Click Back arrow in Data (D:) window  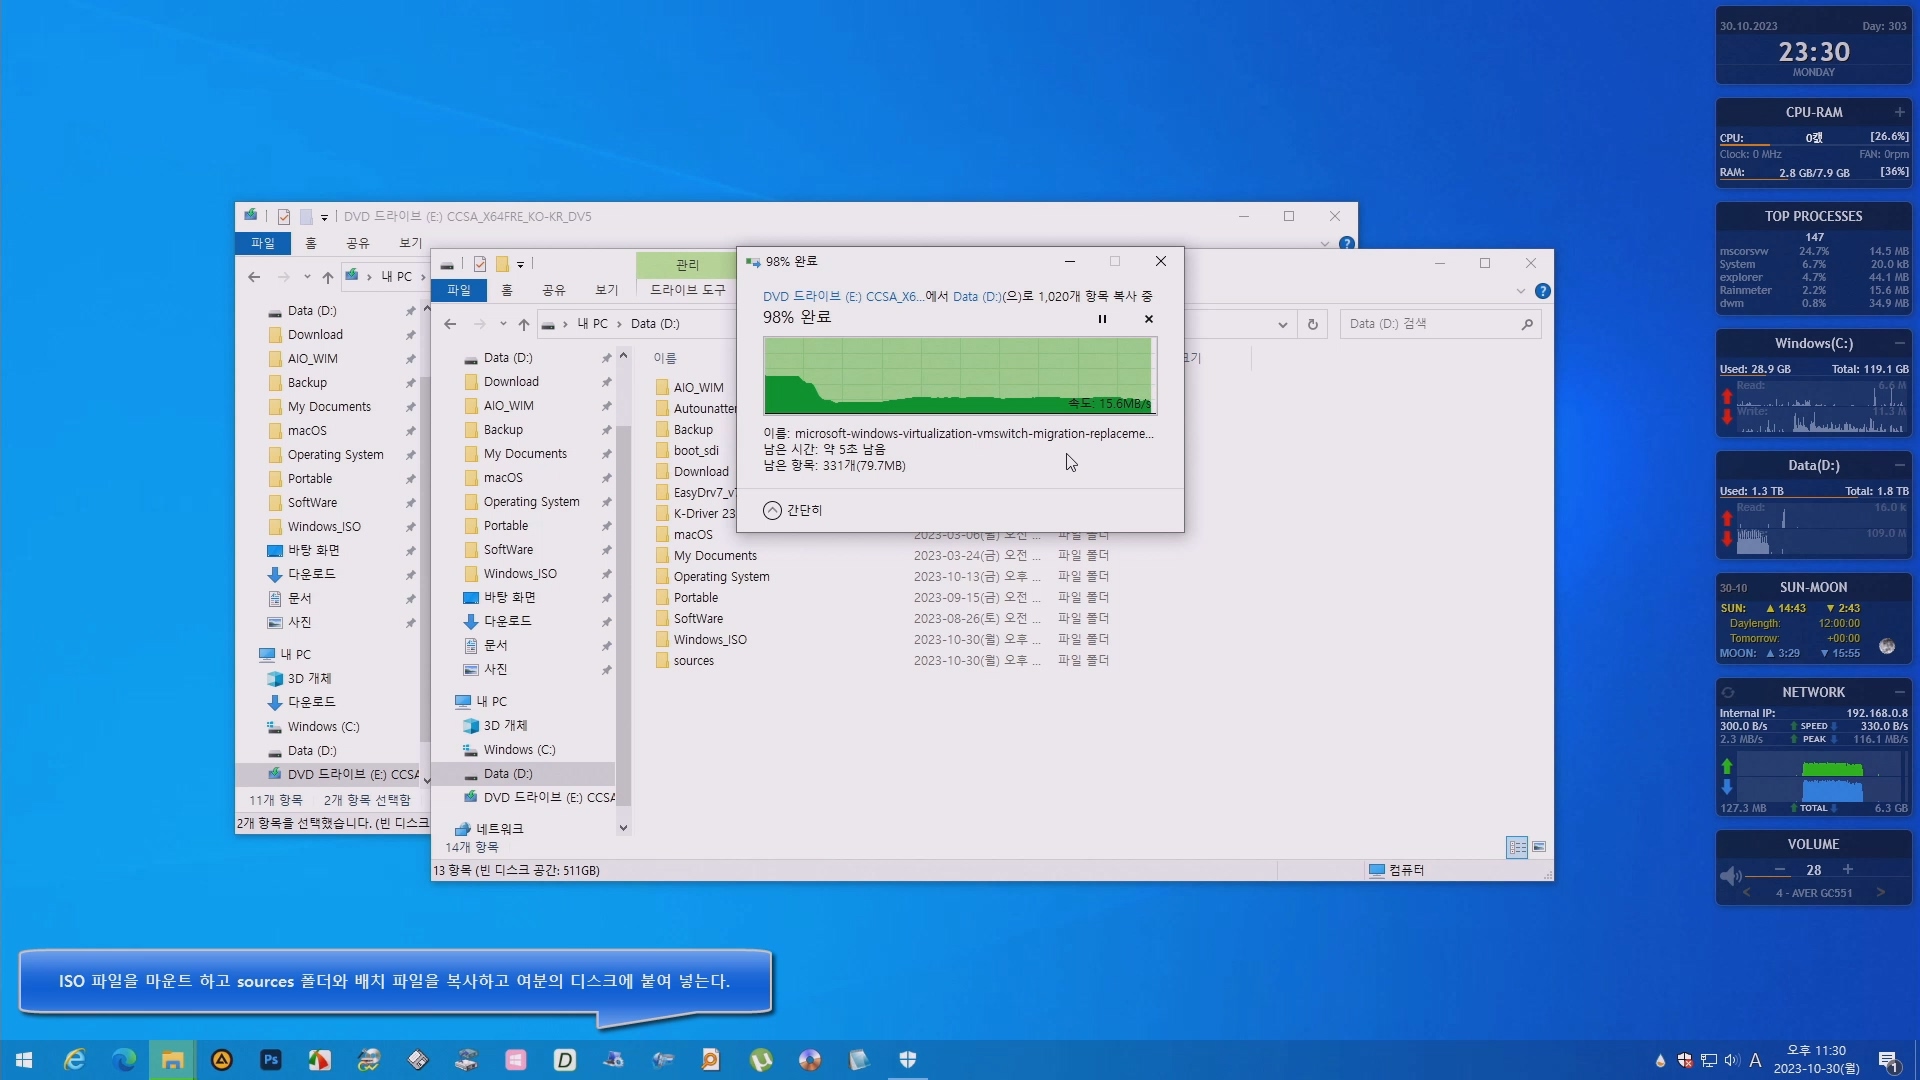[x=450, y=324]
